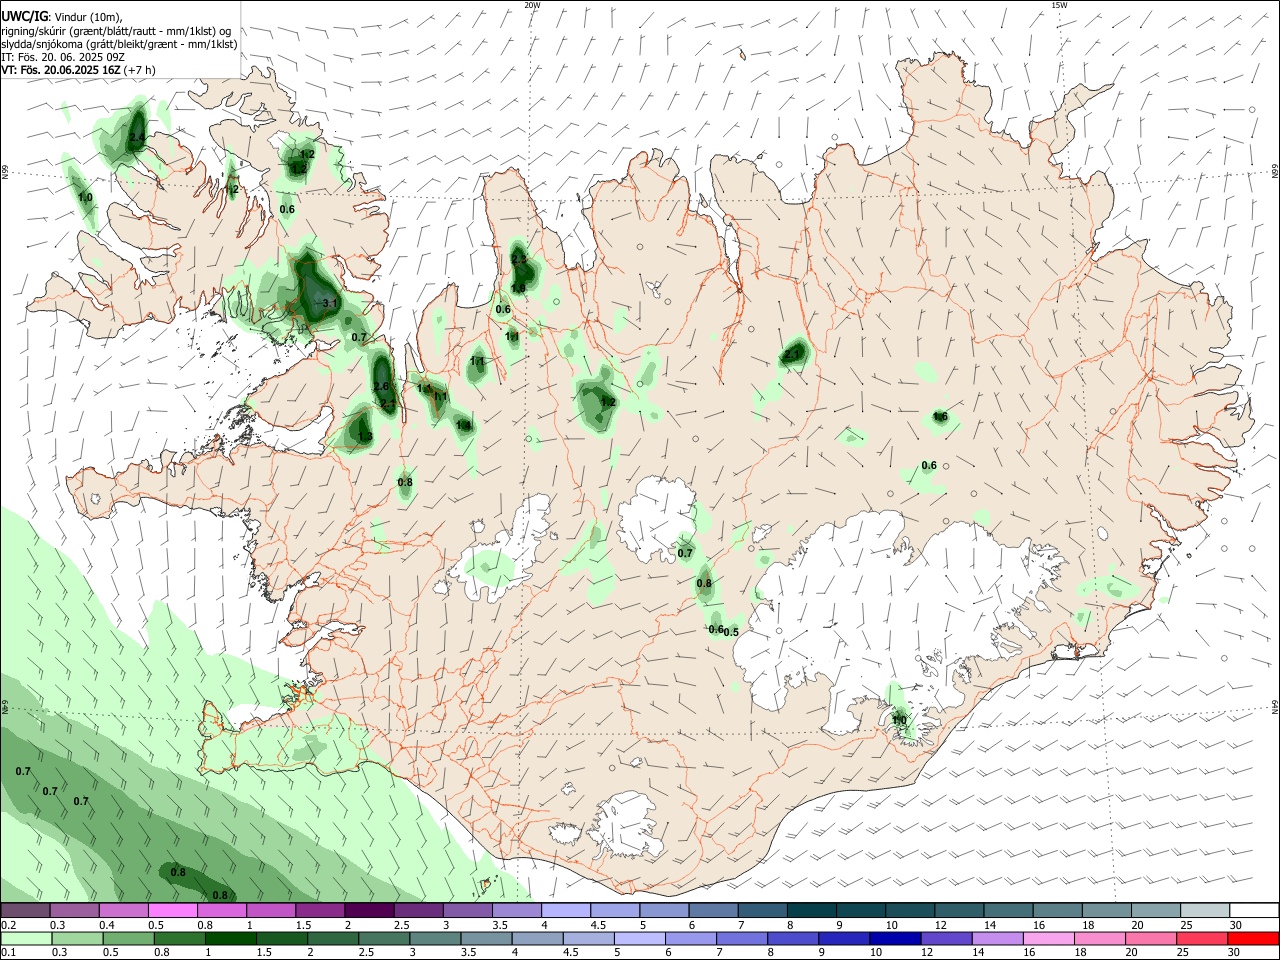Pick the pale grey 25–30 snow swatch
The width and height of the screenshot is (1280, 960).
click(x=1205, y=910)
